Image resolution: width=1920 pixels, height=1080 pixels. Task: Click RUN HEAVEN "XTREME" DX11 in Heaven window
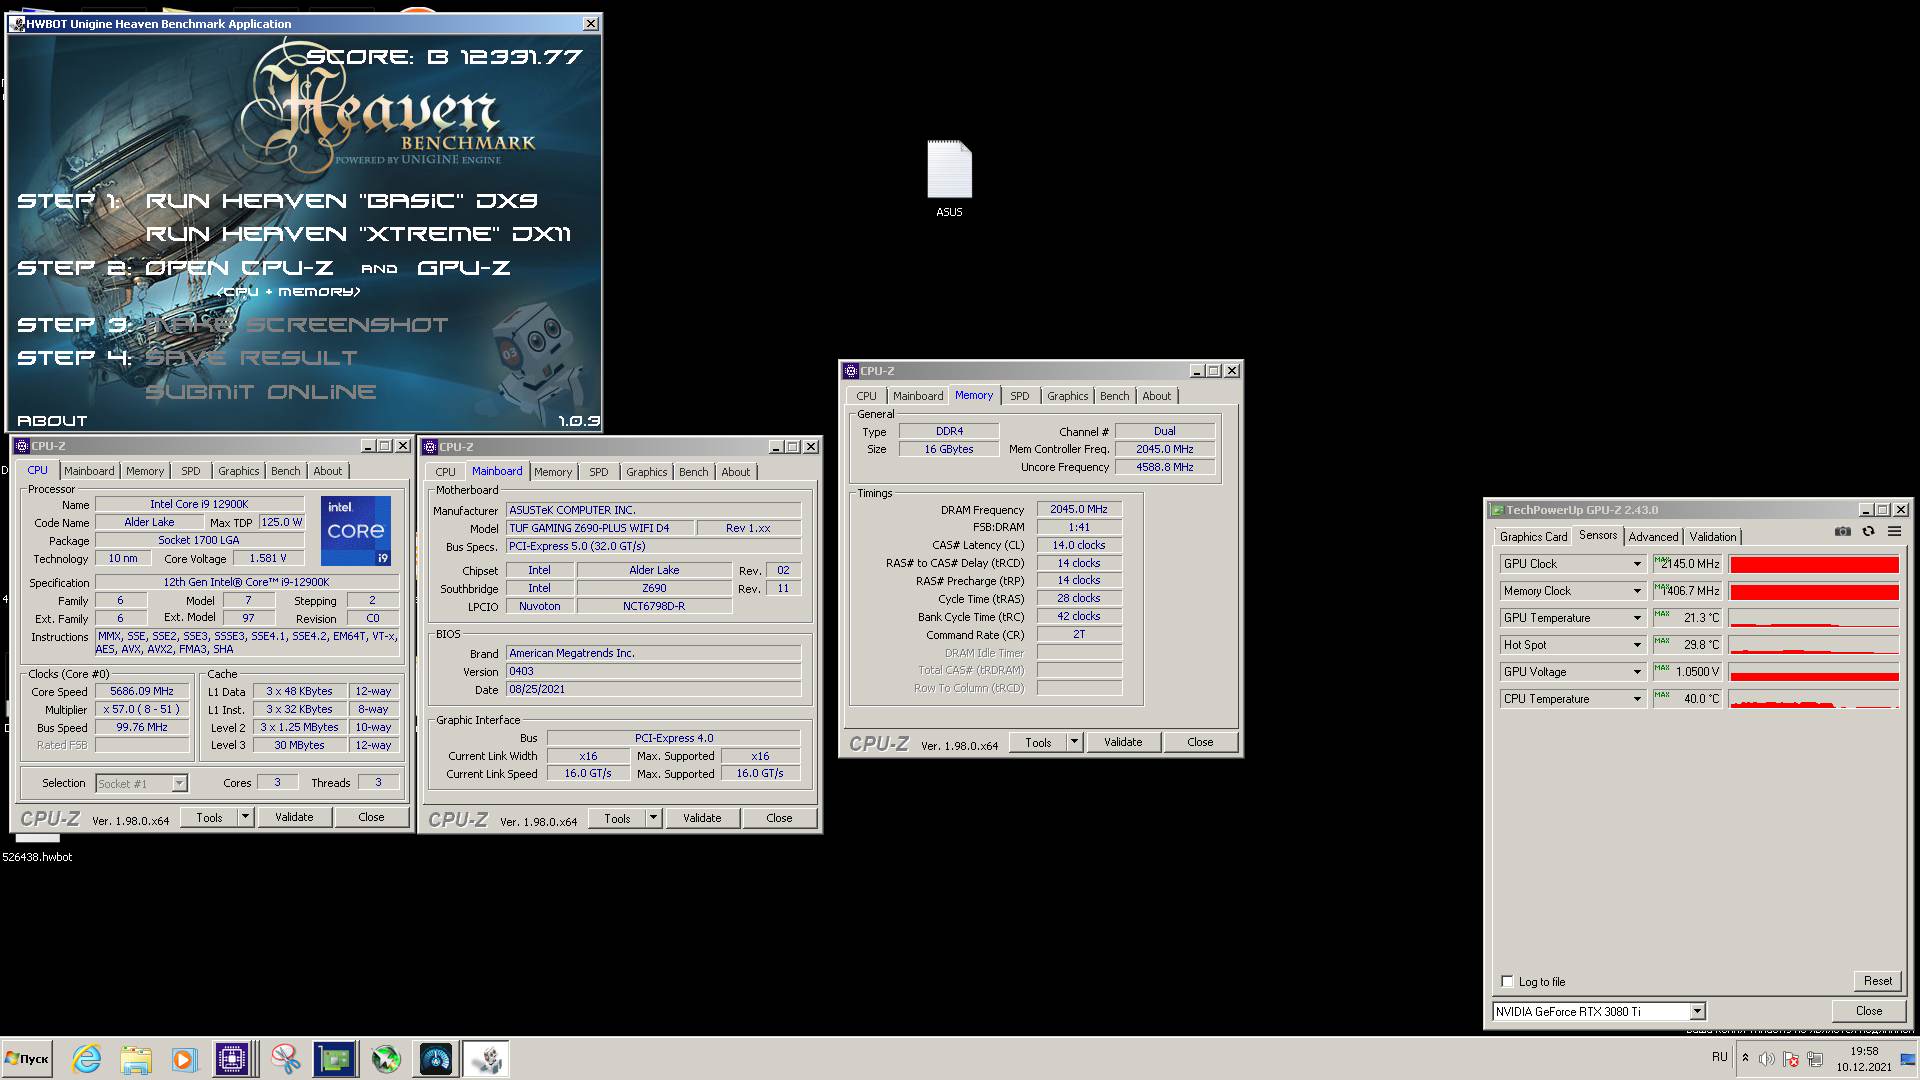pos(358,234)
